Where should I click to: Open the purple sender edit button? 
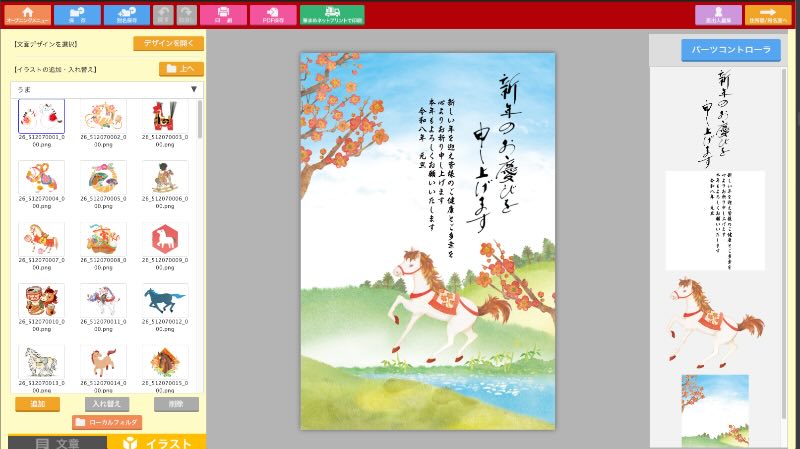[x=719, y=14]
